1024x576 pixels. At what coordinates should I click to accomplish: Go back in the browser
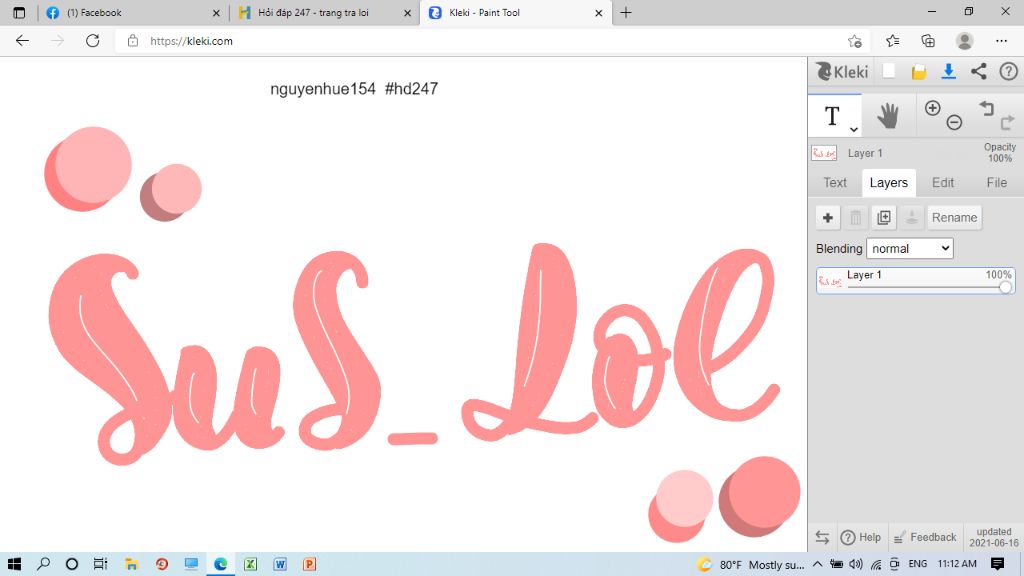pyautogui.click(x=22, y=40)
